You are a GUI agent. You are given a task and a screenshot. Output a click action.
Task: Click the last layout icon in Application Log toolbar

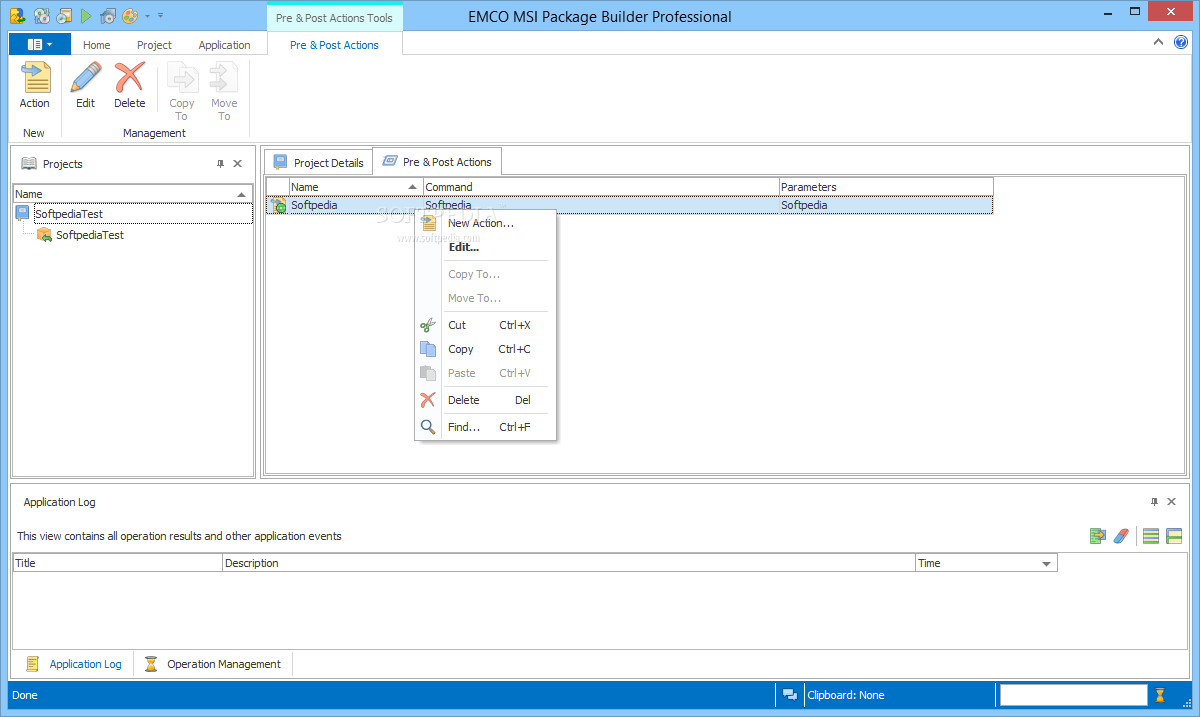point(1174,536)
